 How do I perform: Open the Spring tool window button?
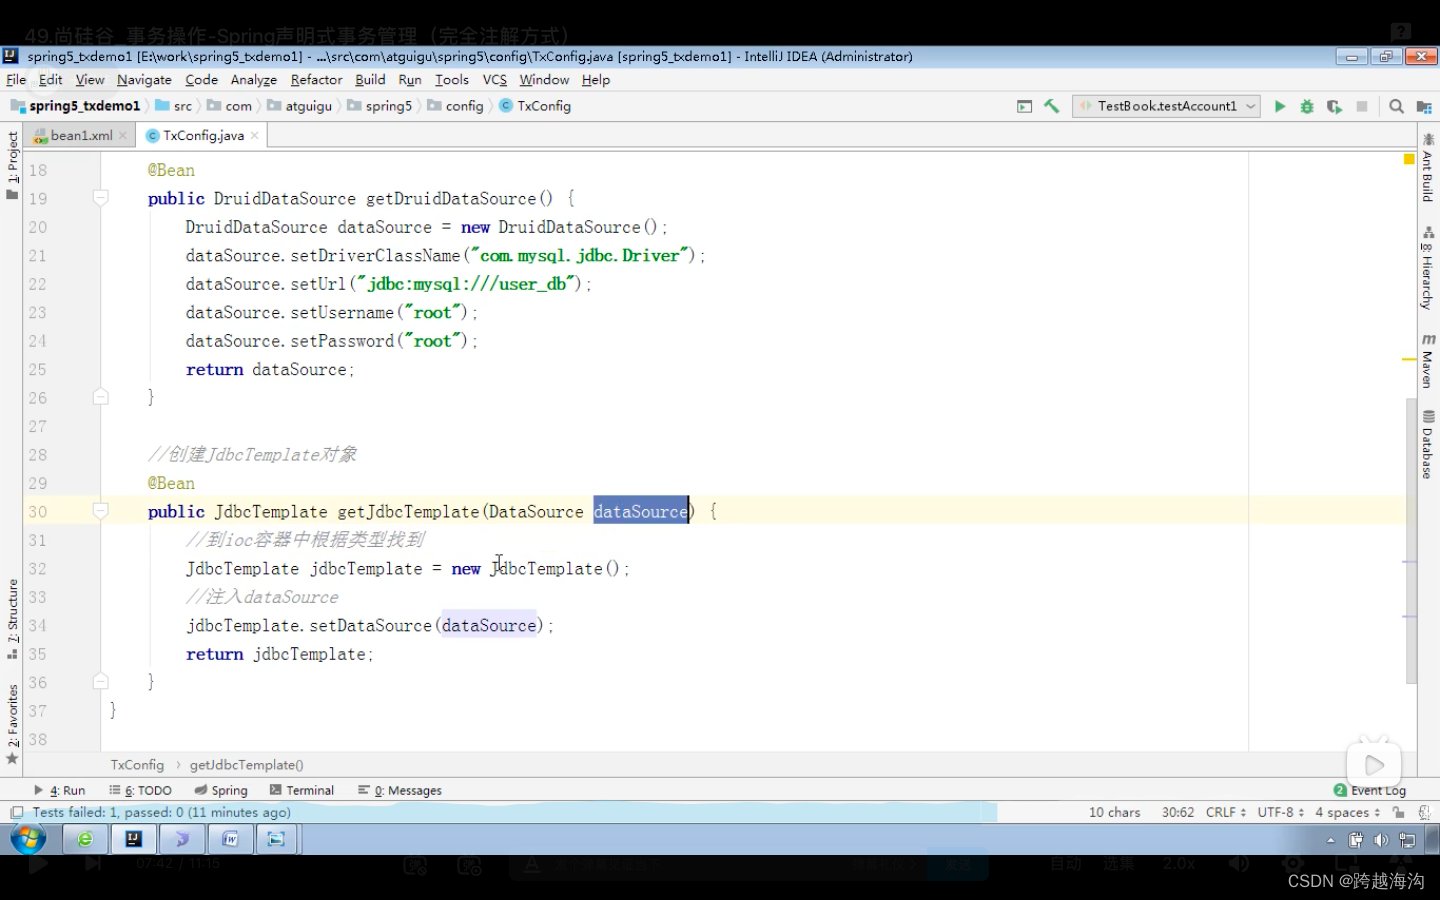tap(221, 790)
